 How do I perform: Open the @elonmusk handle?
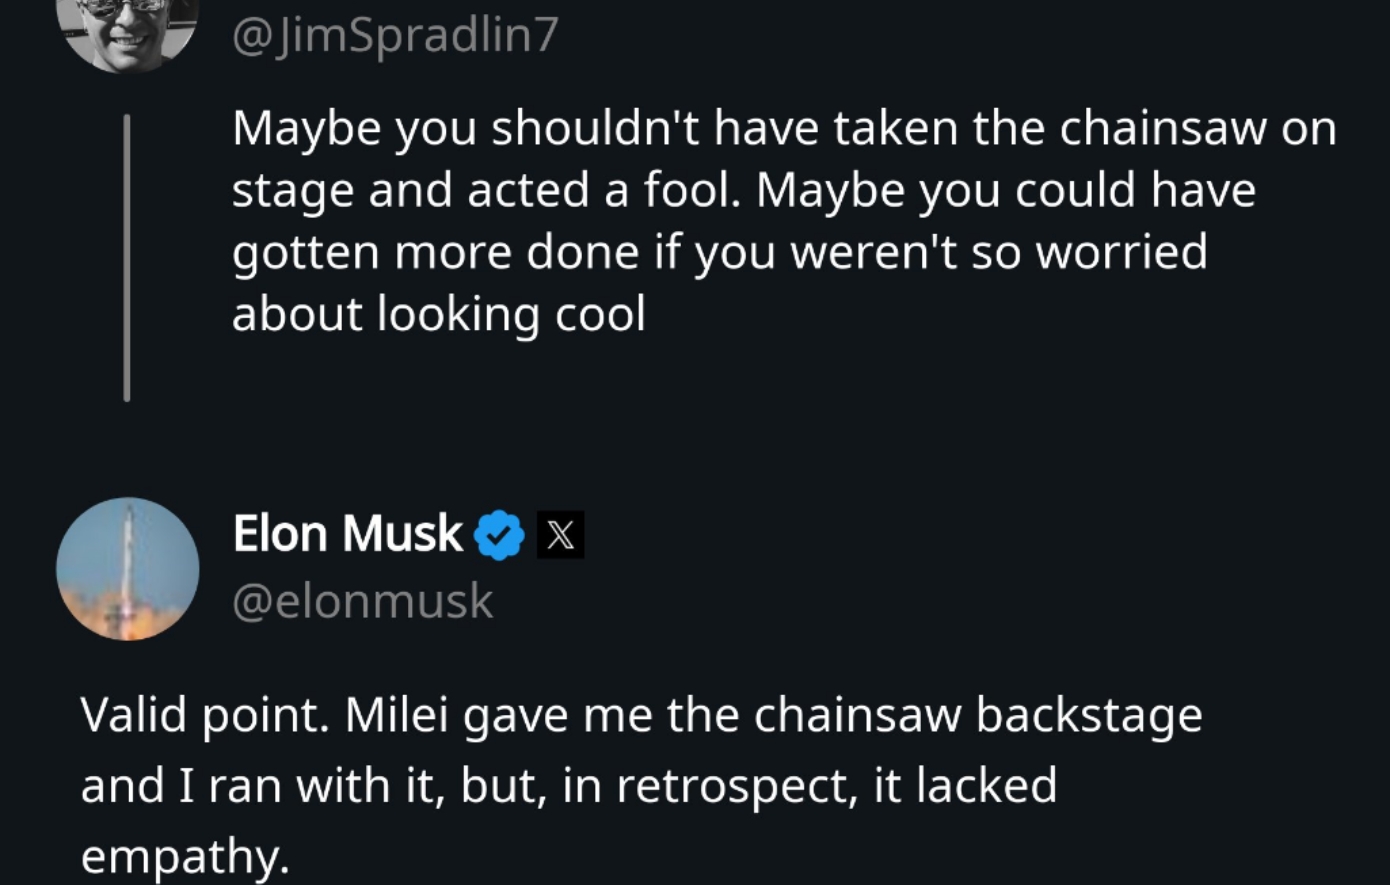click(x=363, y=601)
